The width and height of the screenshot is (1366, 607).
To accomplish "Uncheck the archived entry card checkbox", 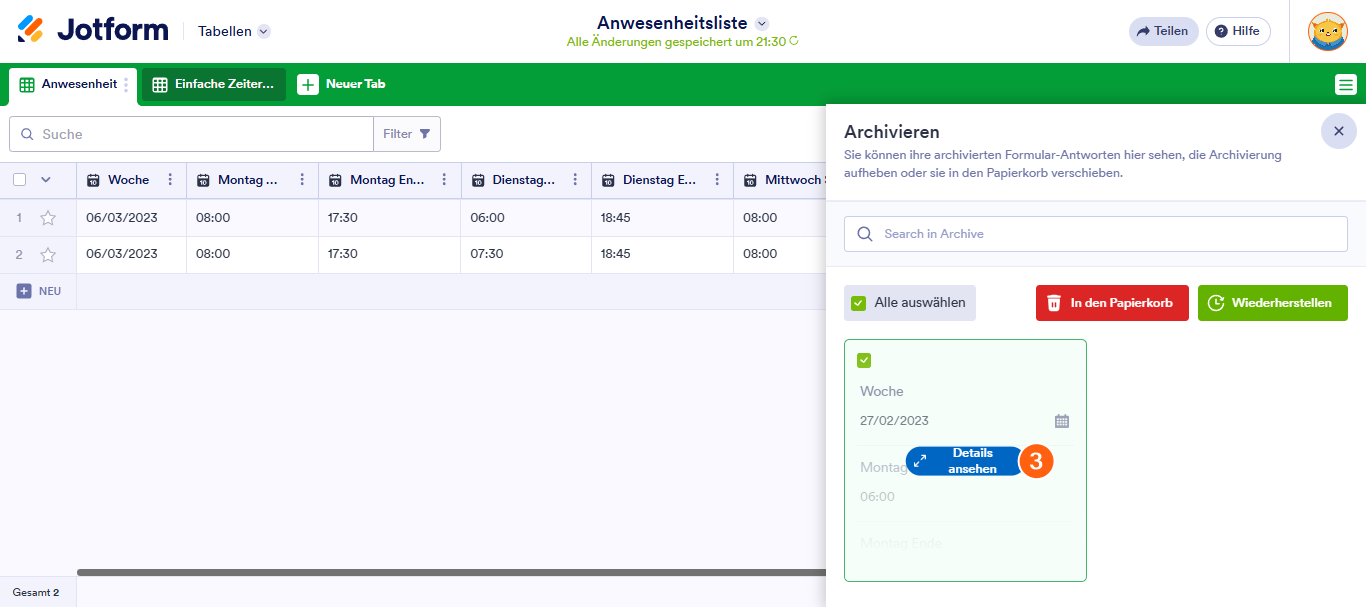I will (x=865, y=361).
